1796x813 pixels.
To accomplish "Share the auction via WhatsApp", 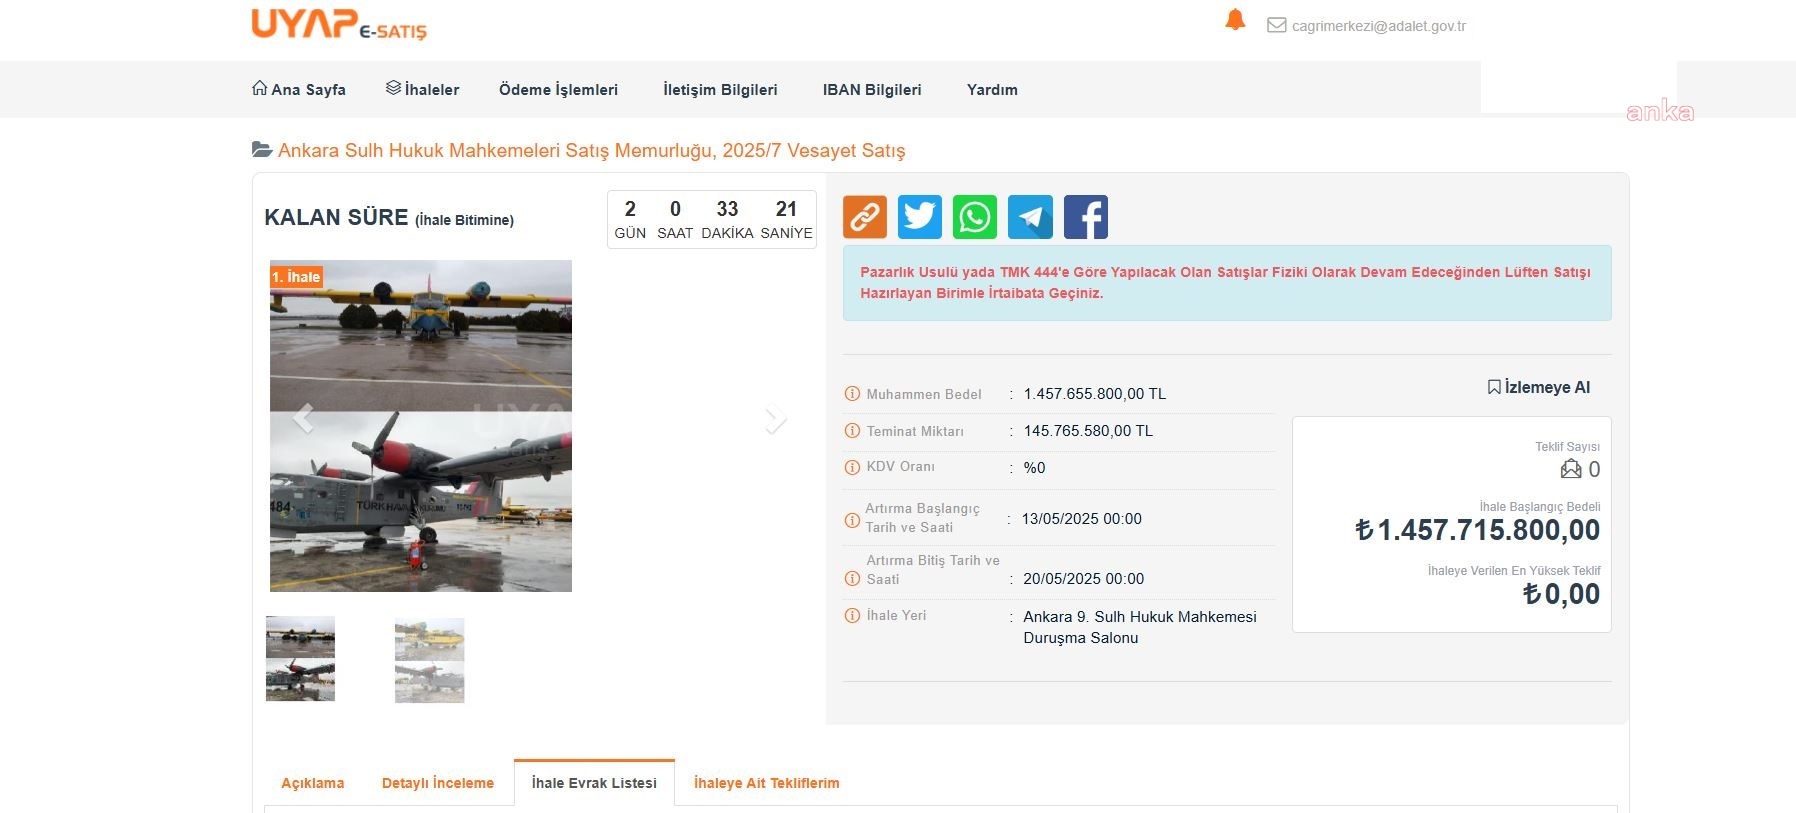I will (x=975, y=217).
